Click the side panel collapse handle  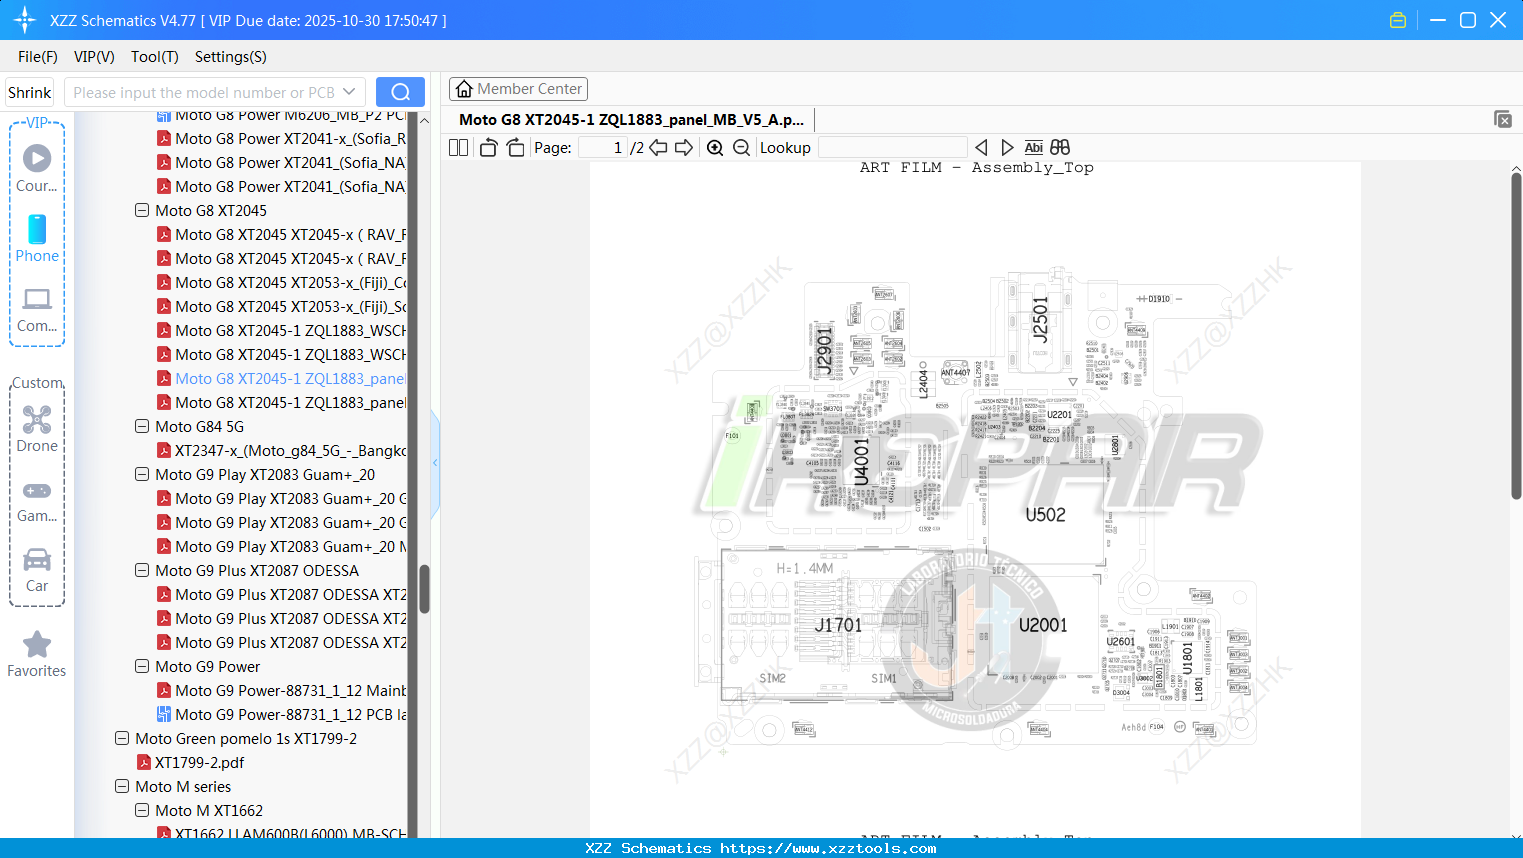point(435,462)
